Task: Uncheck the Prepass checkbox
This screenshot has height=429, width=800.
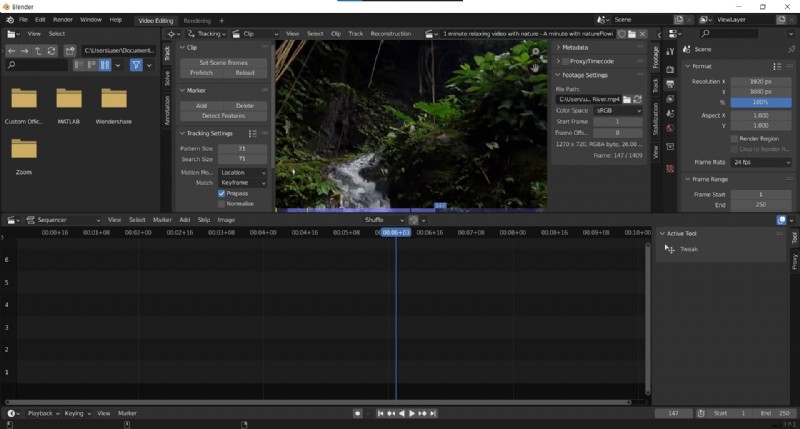Action: click(x=221, y=193)
